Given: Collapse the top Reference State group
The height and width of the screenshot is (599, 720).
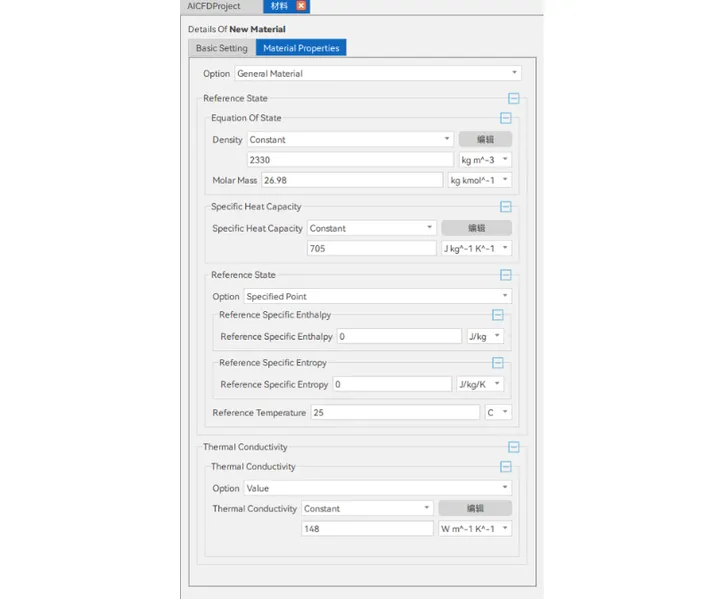Looking at the screenshot, I should pos(513,98).
